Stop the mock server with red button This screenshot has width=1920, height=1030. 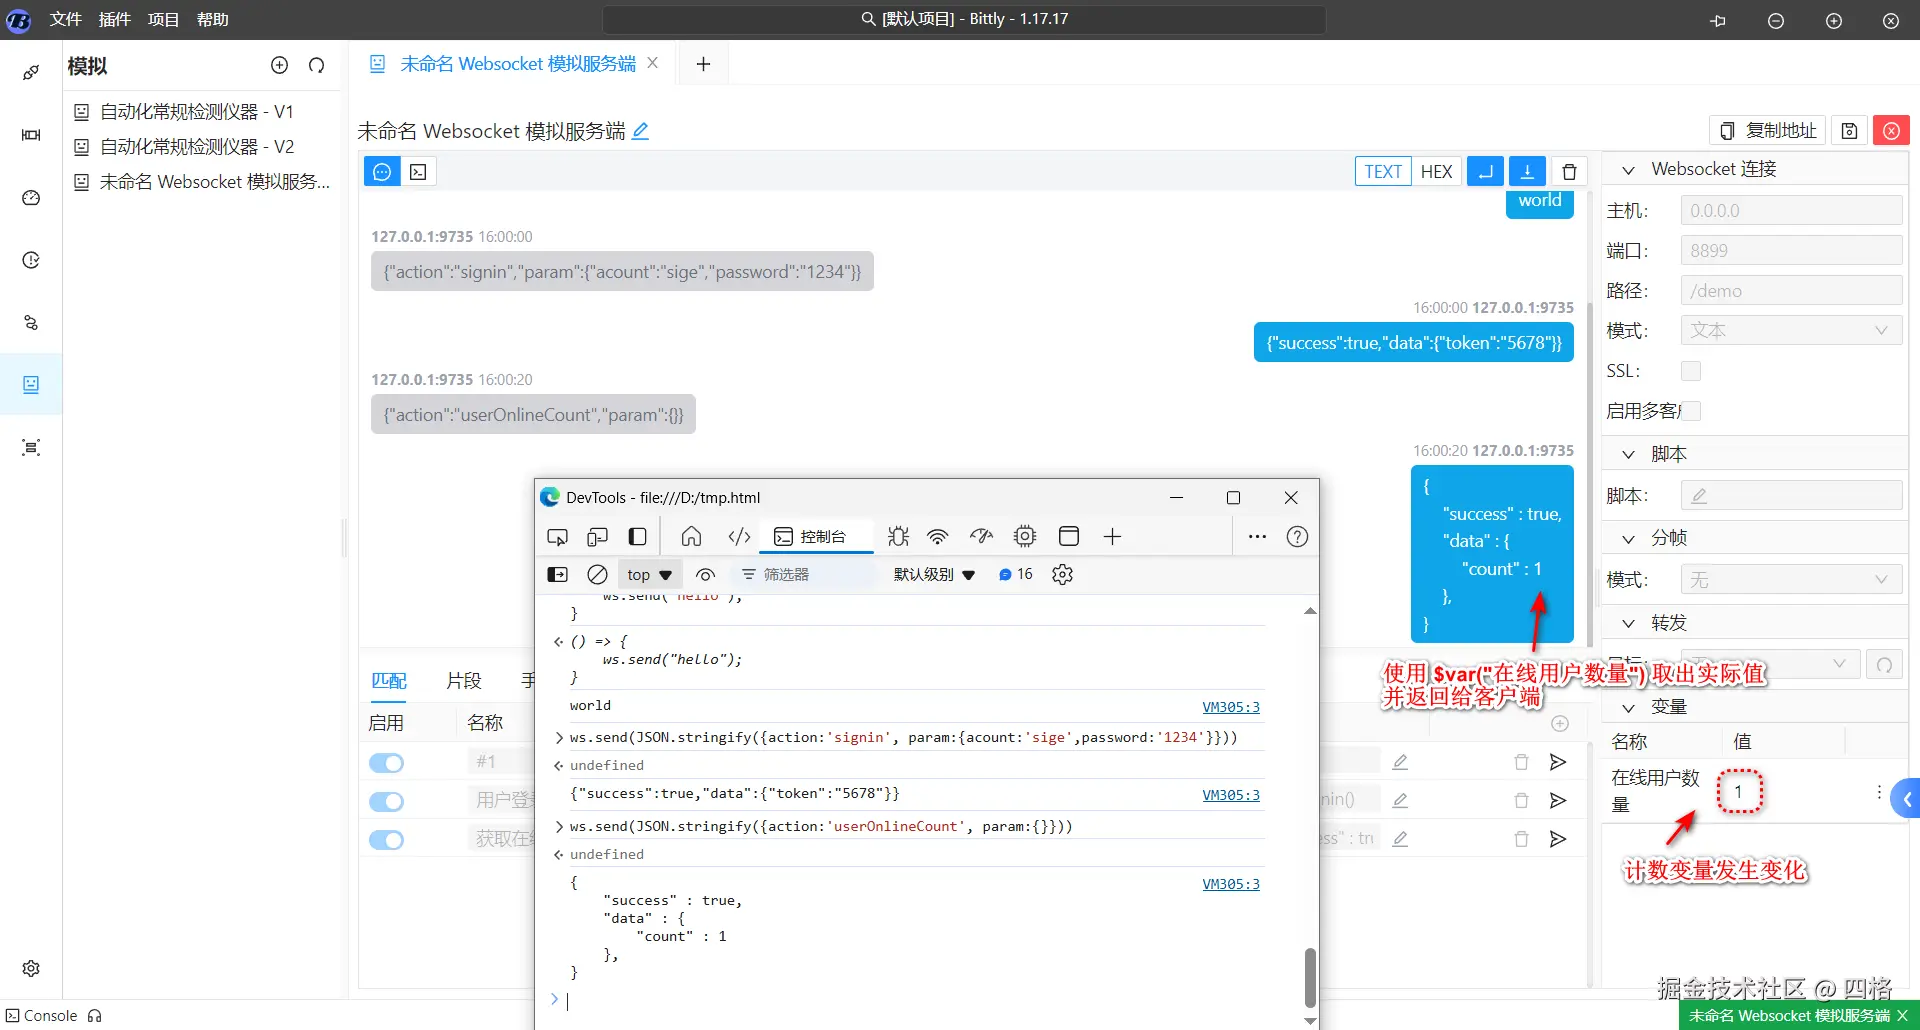point(1891,131)
